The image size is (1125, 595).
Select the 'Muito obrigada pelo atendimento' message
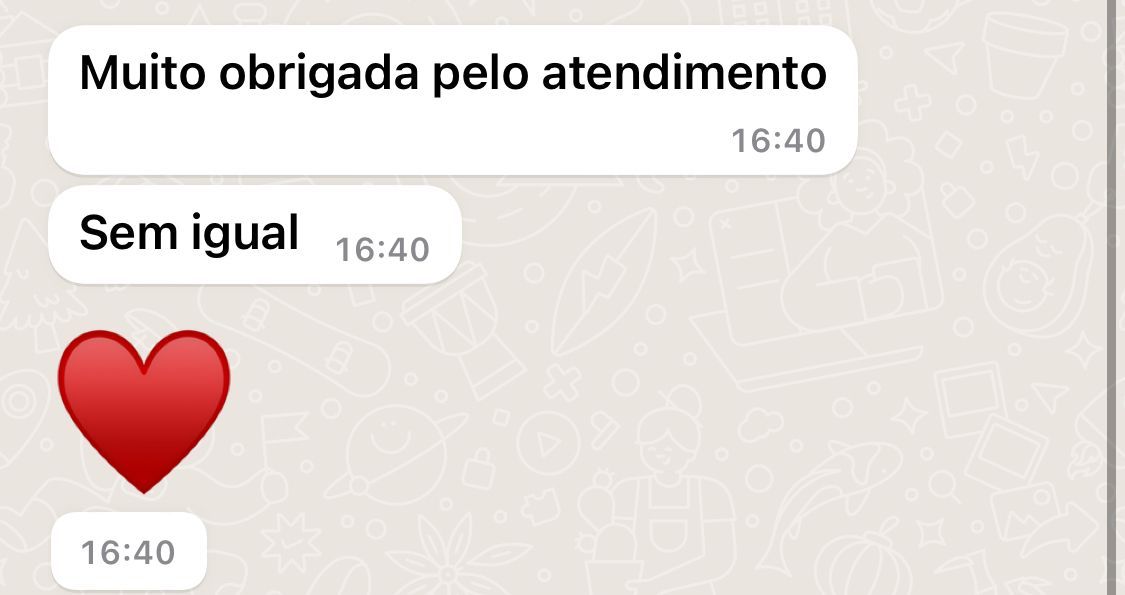(453, 100)
